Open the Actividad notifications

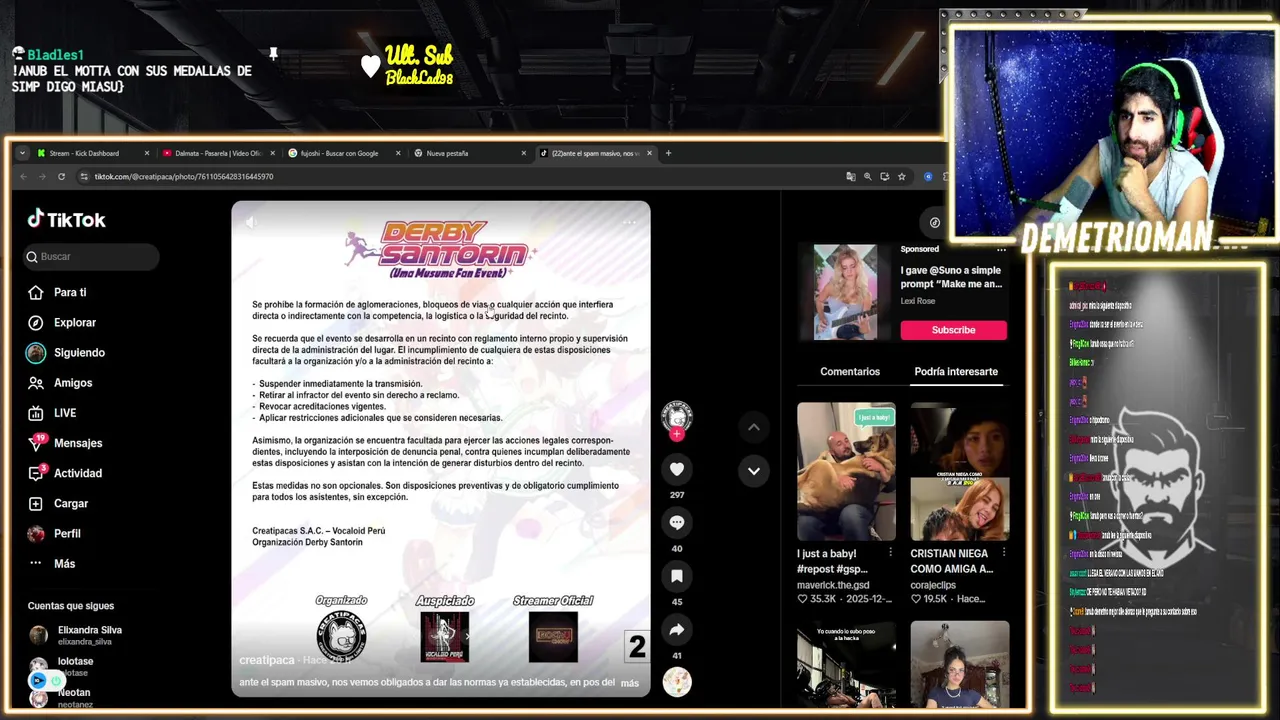pos(78,473)
